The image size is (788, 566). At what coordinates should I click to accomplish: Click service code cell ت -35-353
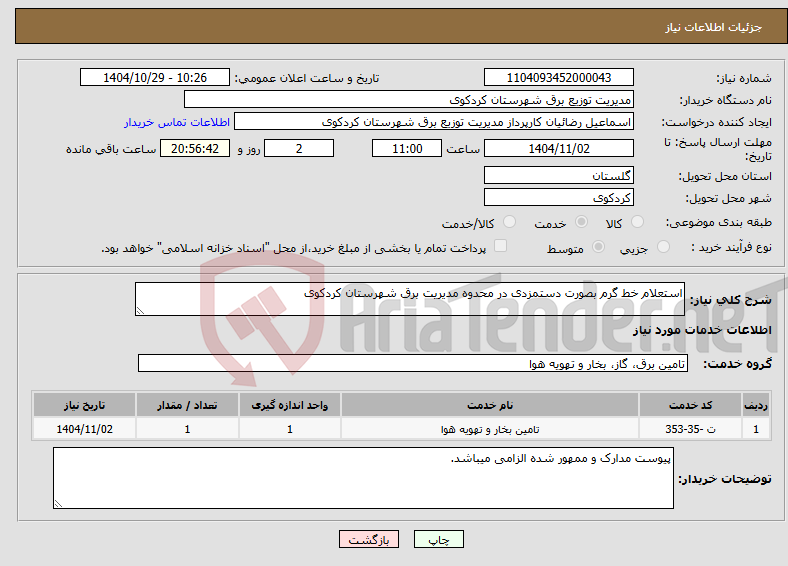click(691, 429)
